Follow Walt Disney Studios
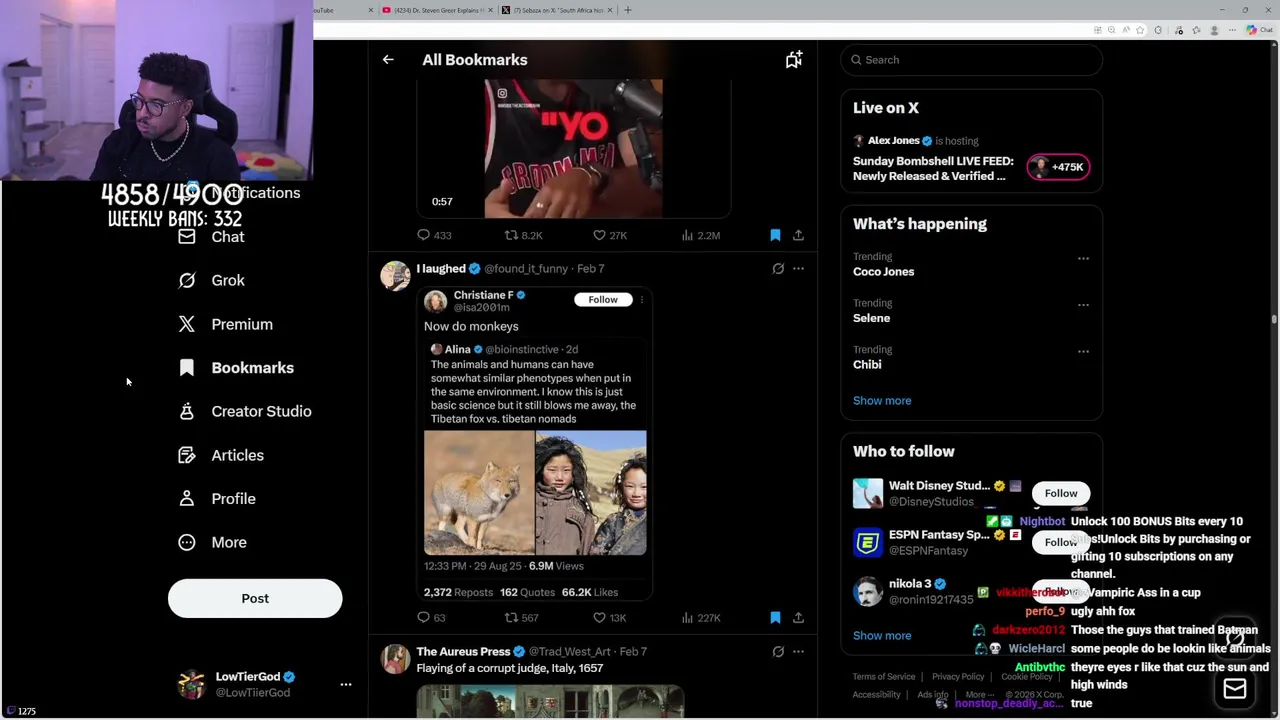This screenshot has height=720, width=1280. coord(1061,493)
